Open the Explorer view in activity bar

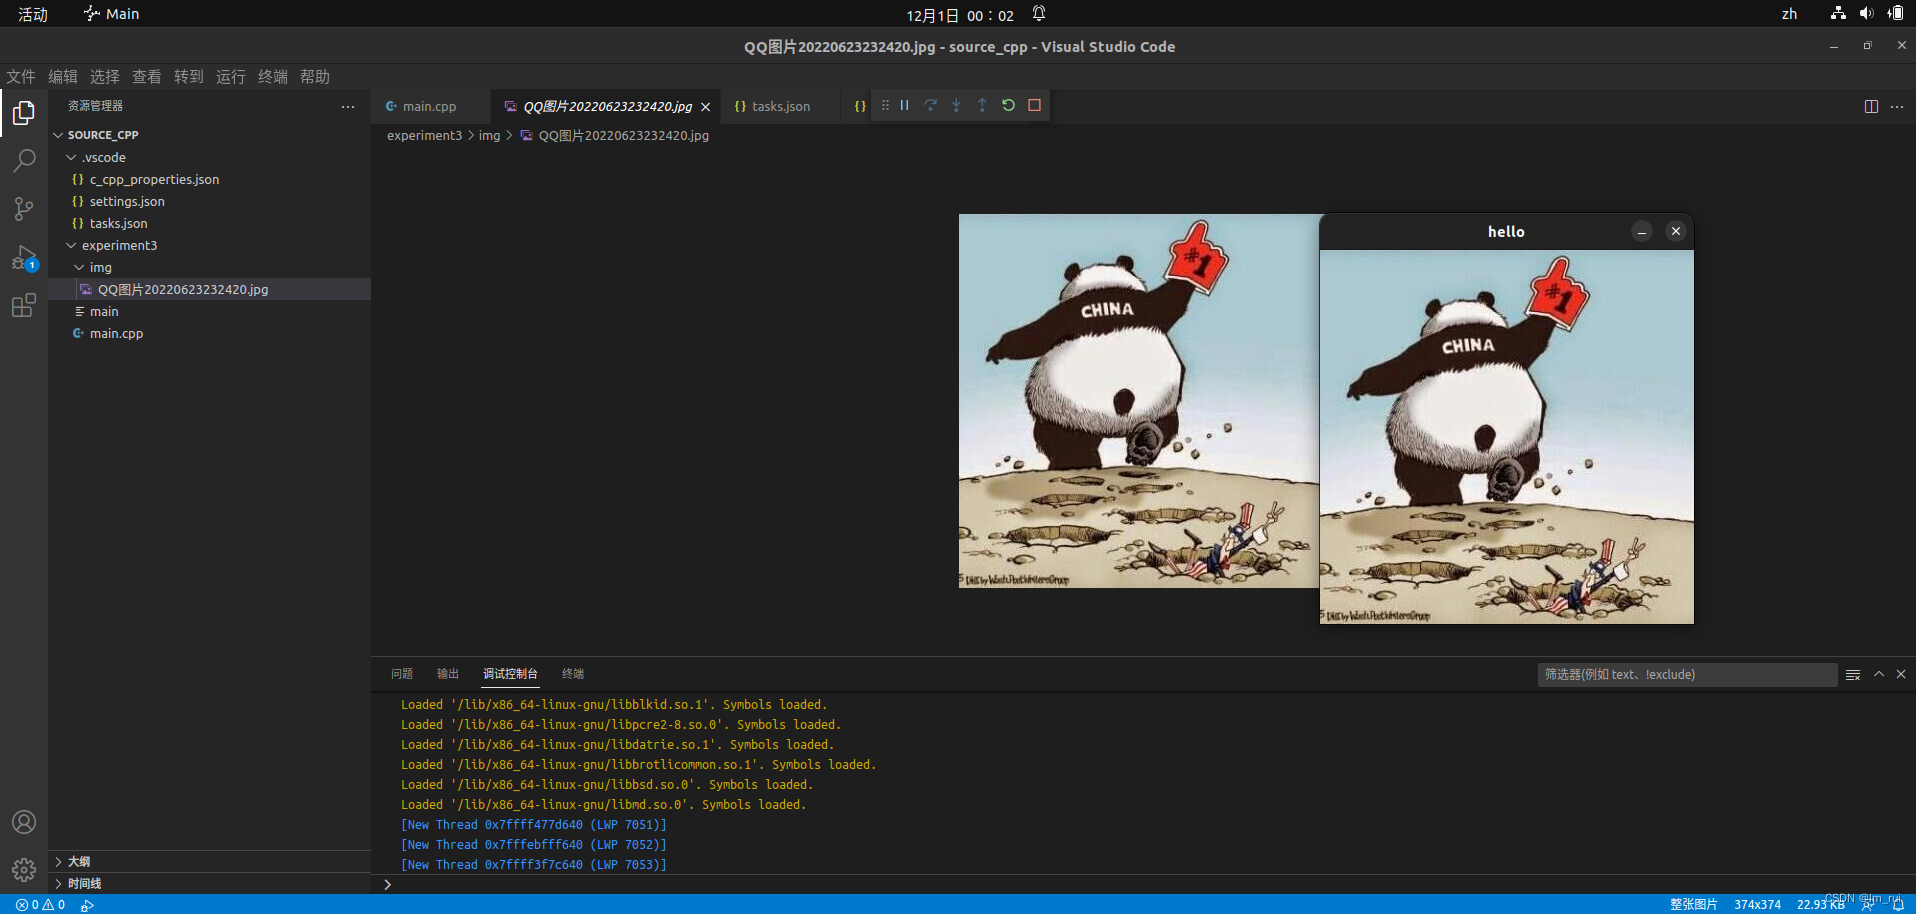tap(24, 113)
